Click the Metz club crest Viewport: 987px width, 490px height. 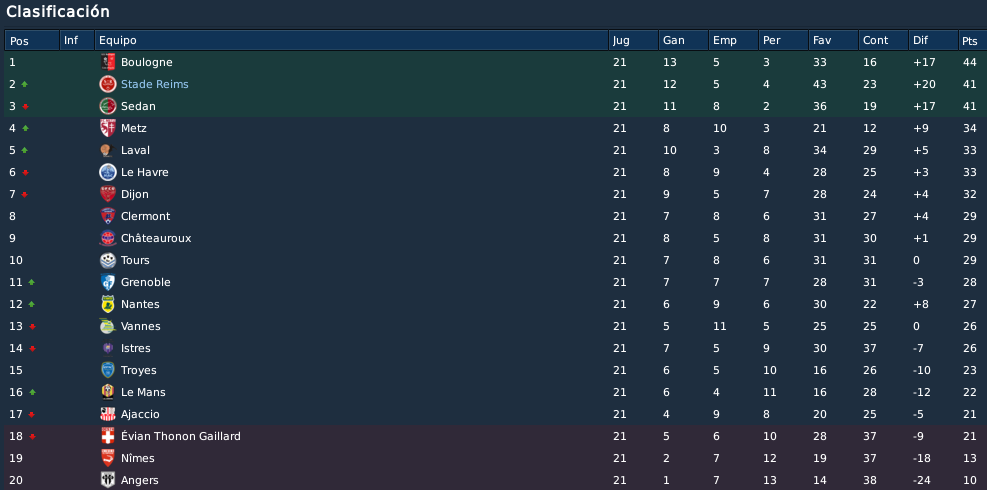point(108,128)
